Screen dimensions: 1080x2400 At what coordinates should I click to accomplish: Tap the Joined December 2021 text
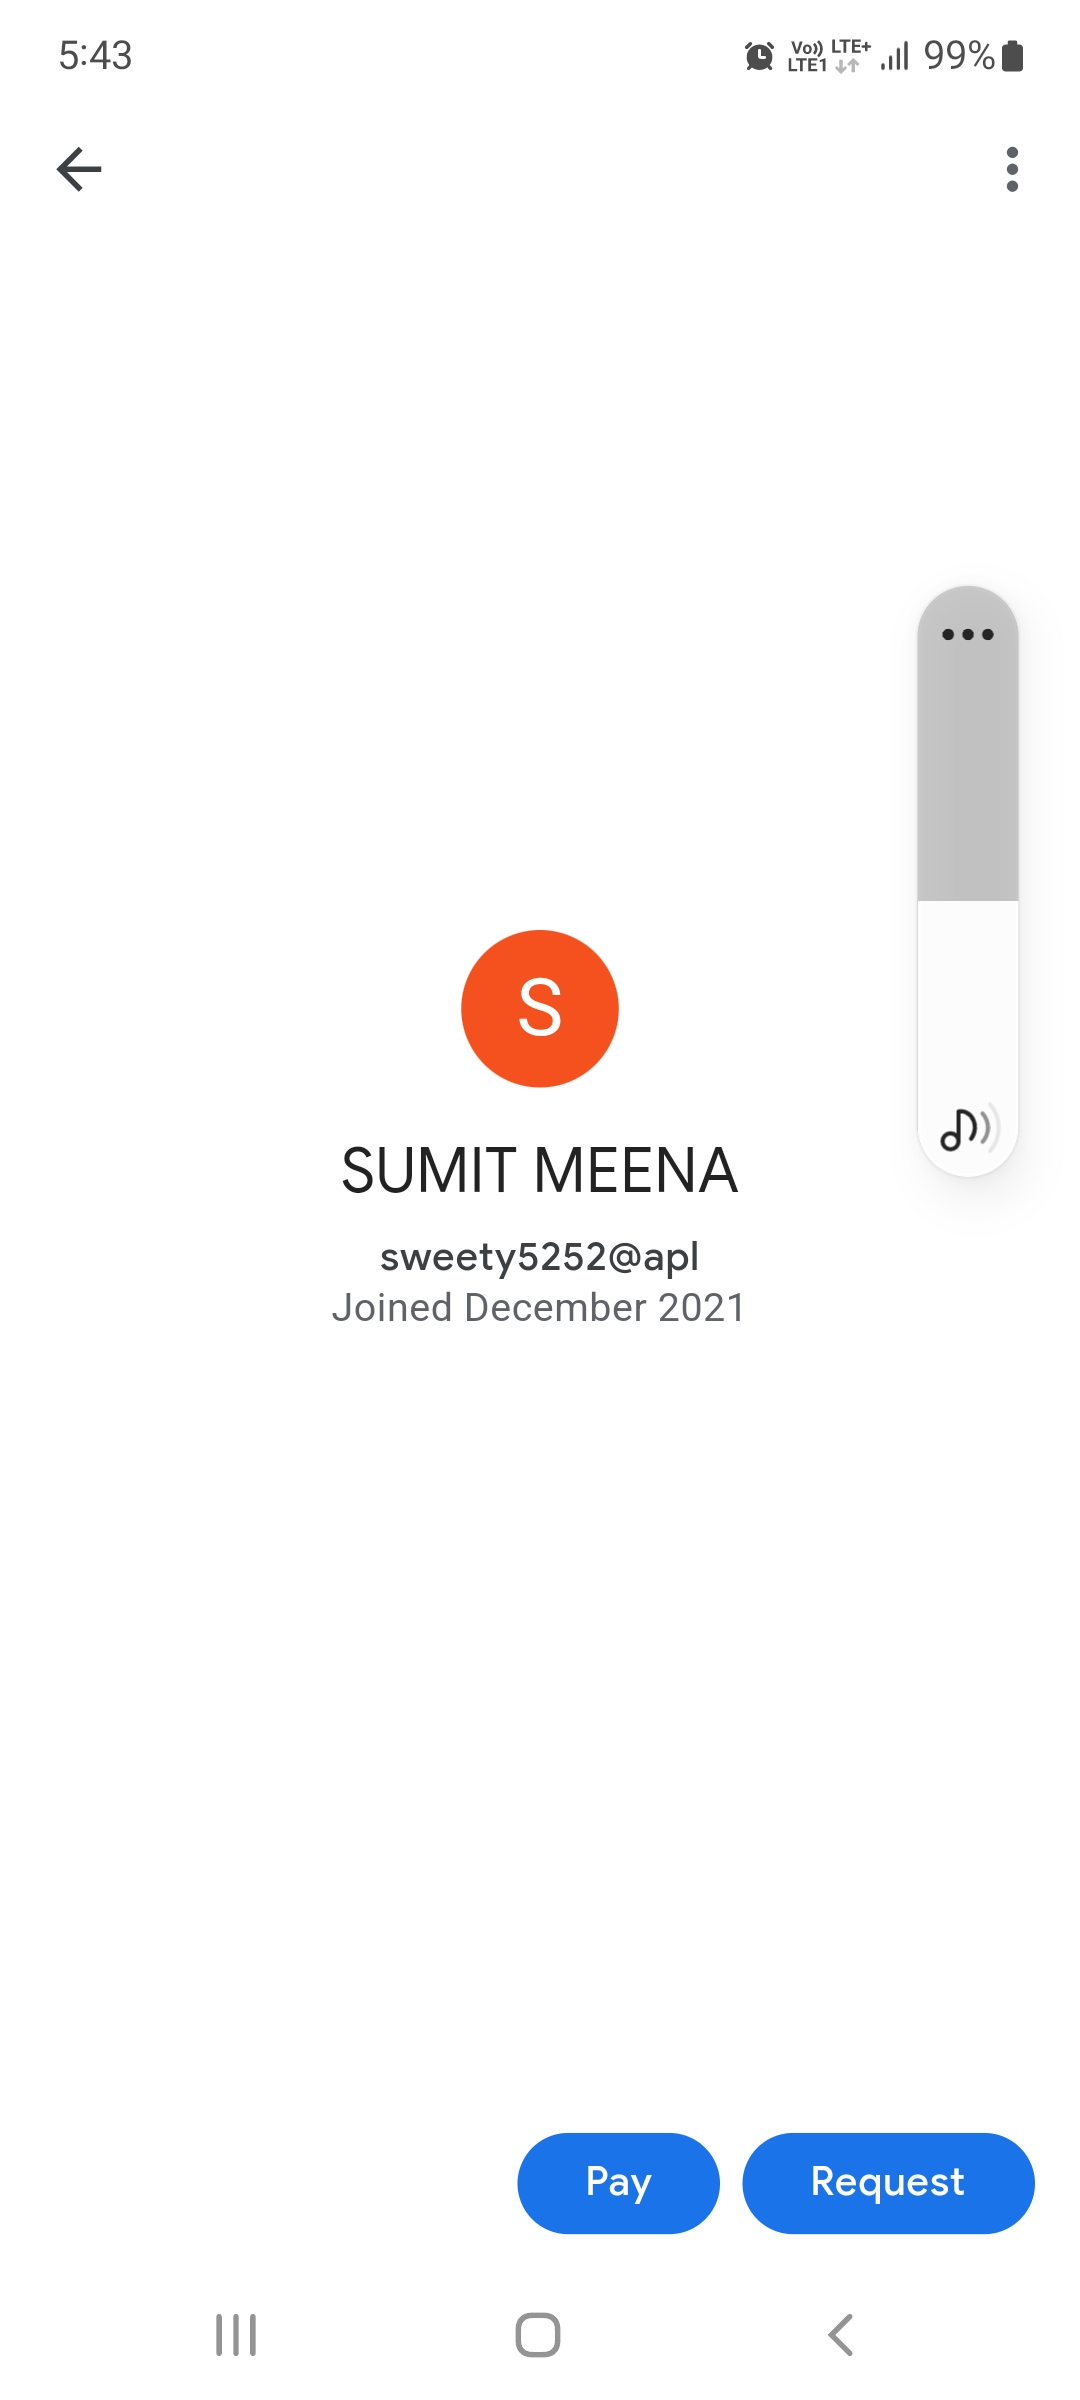540,1308
